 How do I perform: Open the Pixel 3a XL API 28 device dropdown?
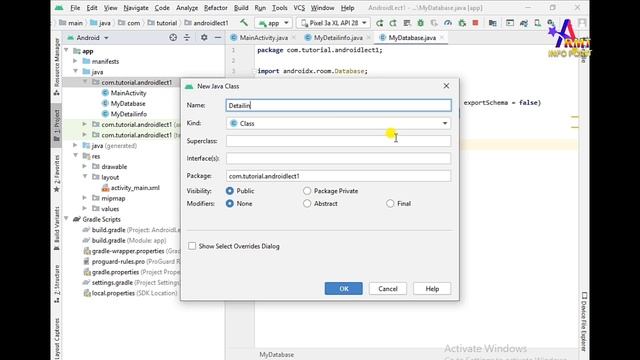pyautogui.click(x=333, y=23)
